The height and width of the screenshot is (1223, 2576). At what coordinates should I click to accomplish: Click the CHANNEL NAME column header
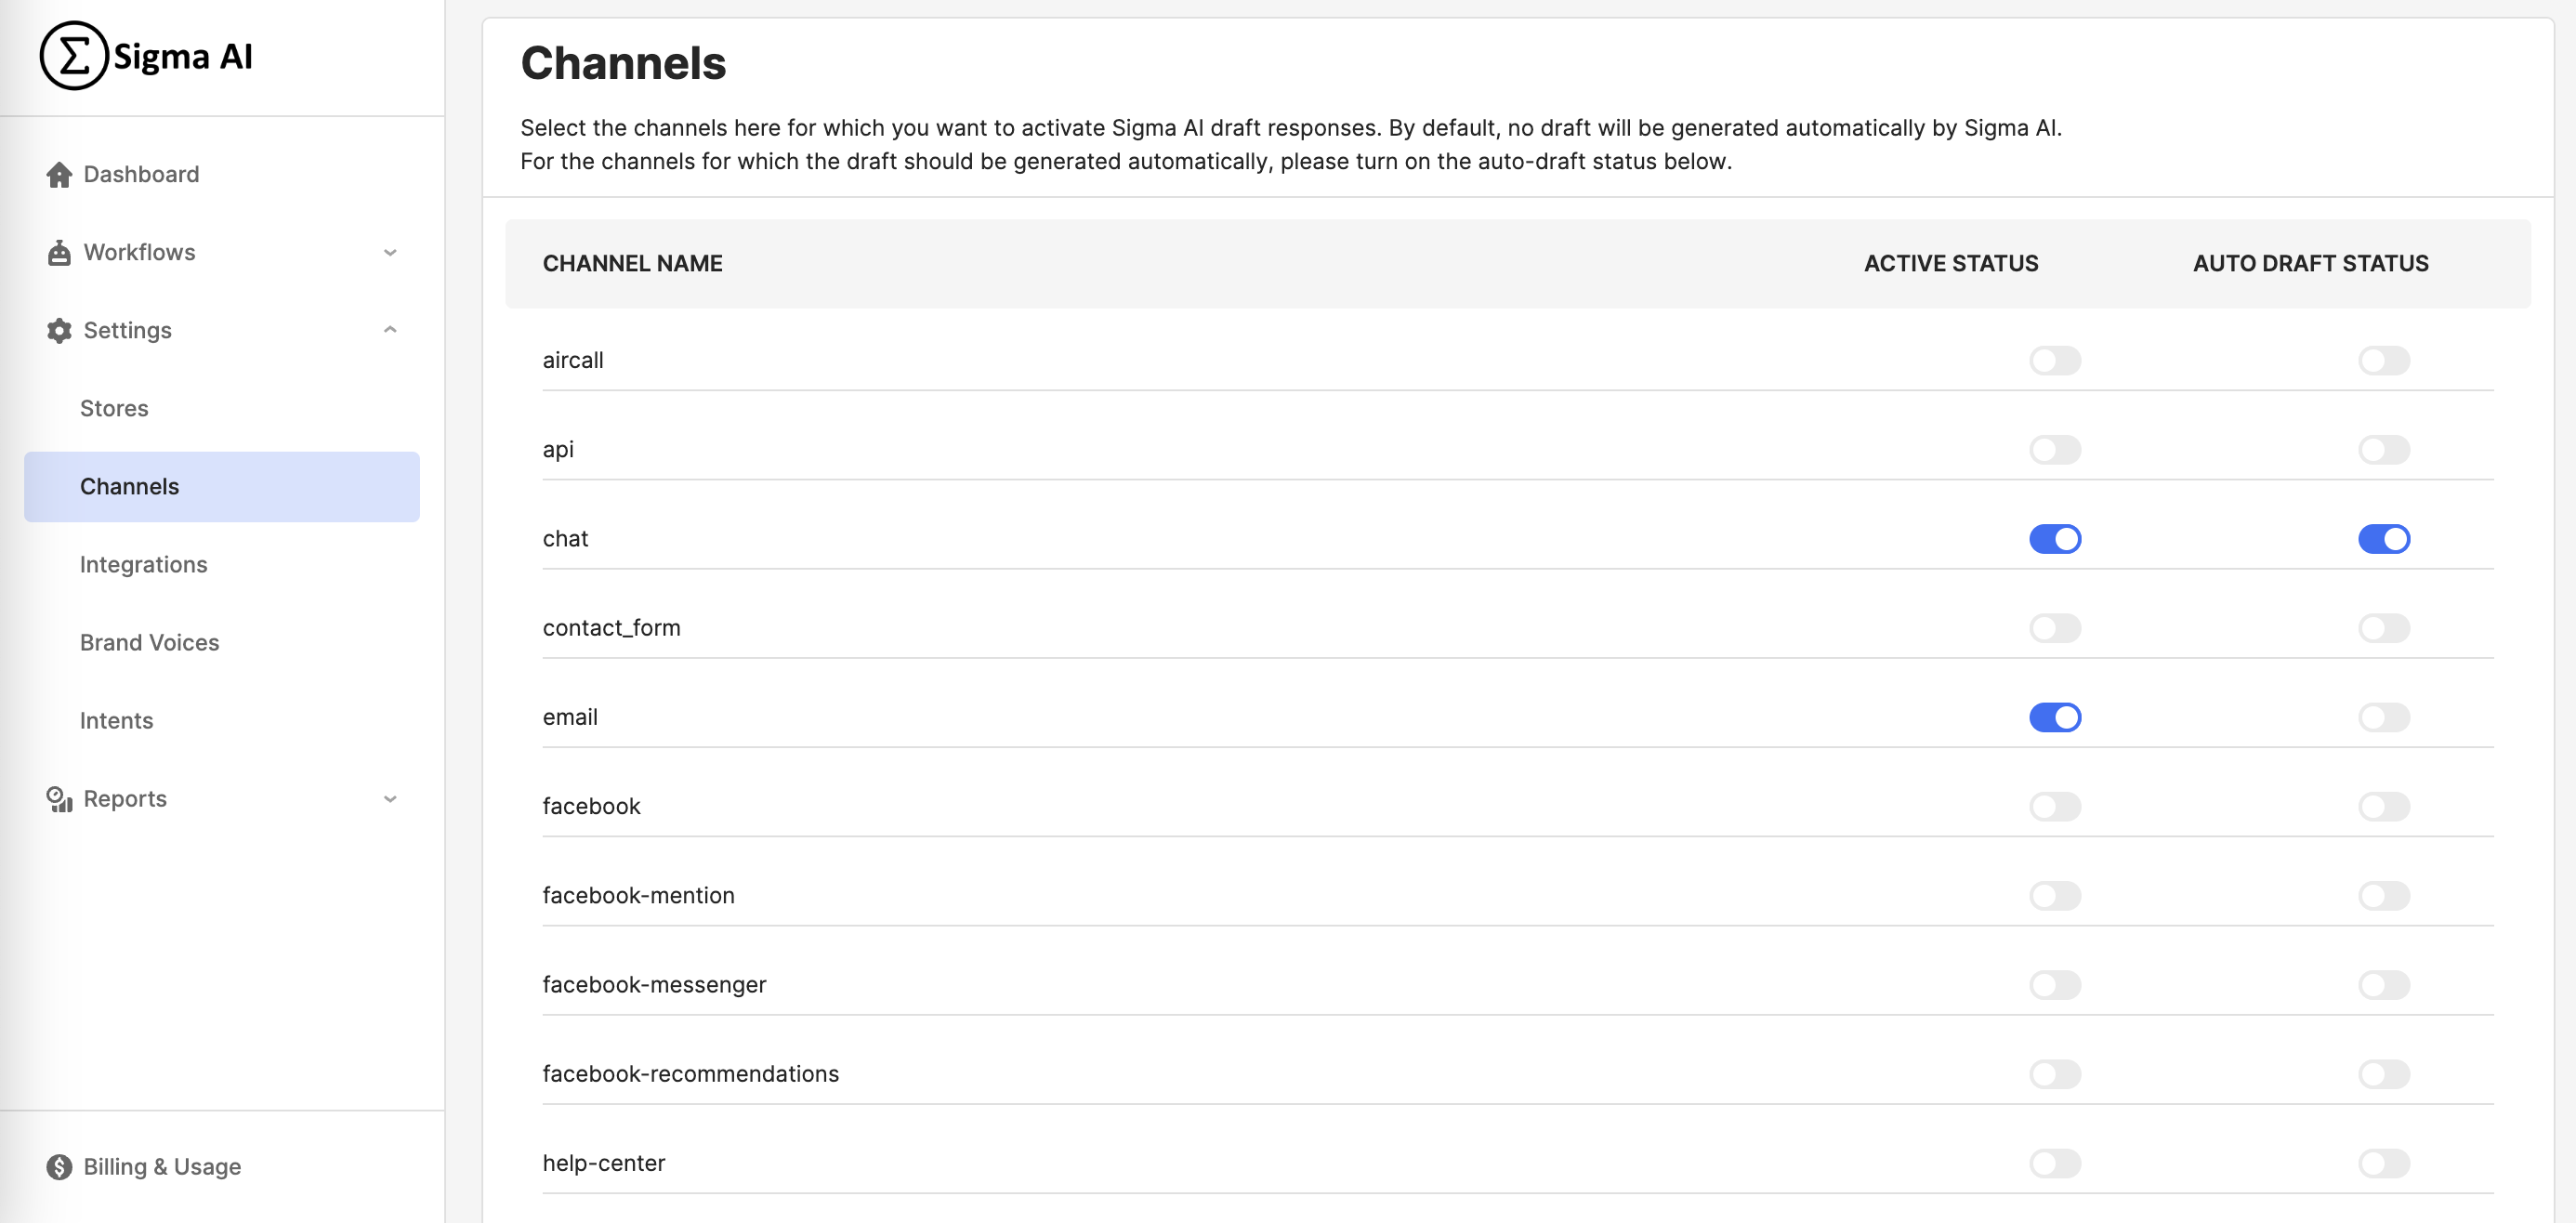[x=632, y=264]
